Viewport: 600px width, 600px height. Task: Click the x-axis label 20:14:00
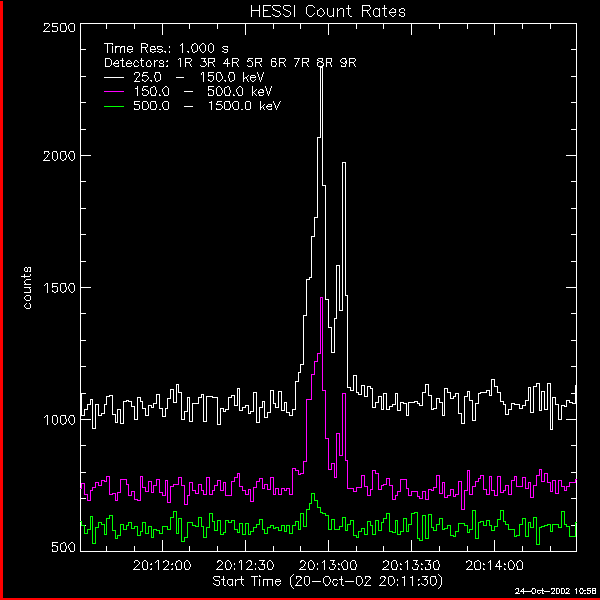[x=494, y=565]
